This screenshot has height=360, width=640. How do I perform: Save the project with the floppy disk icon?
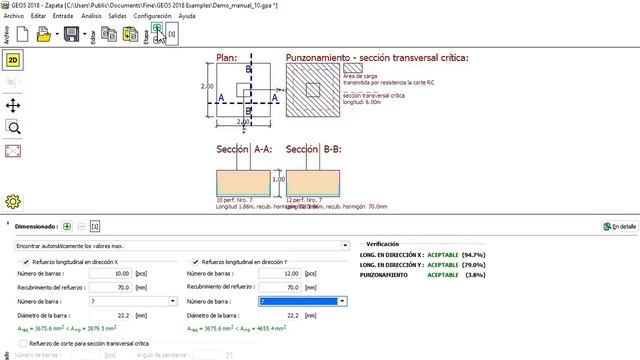pyautogui.click(x=71, y=34)
